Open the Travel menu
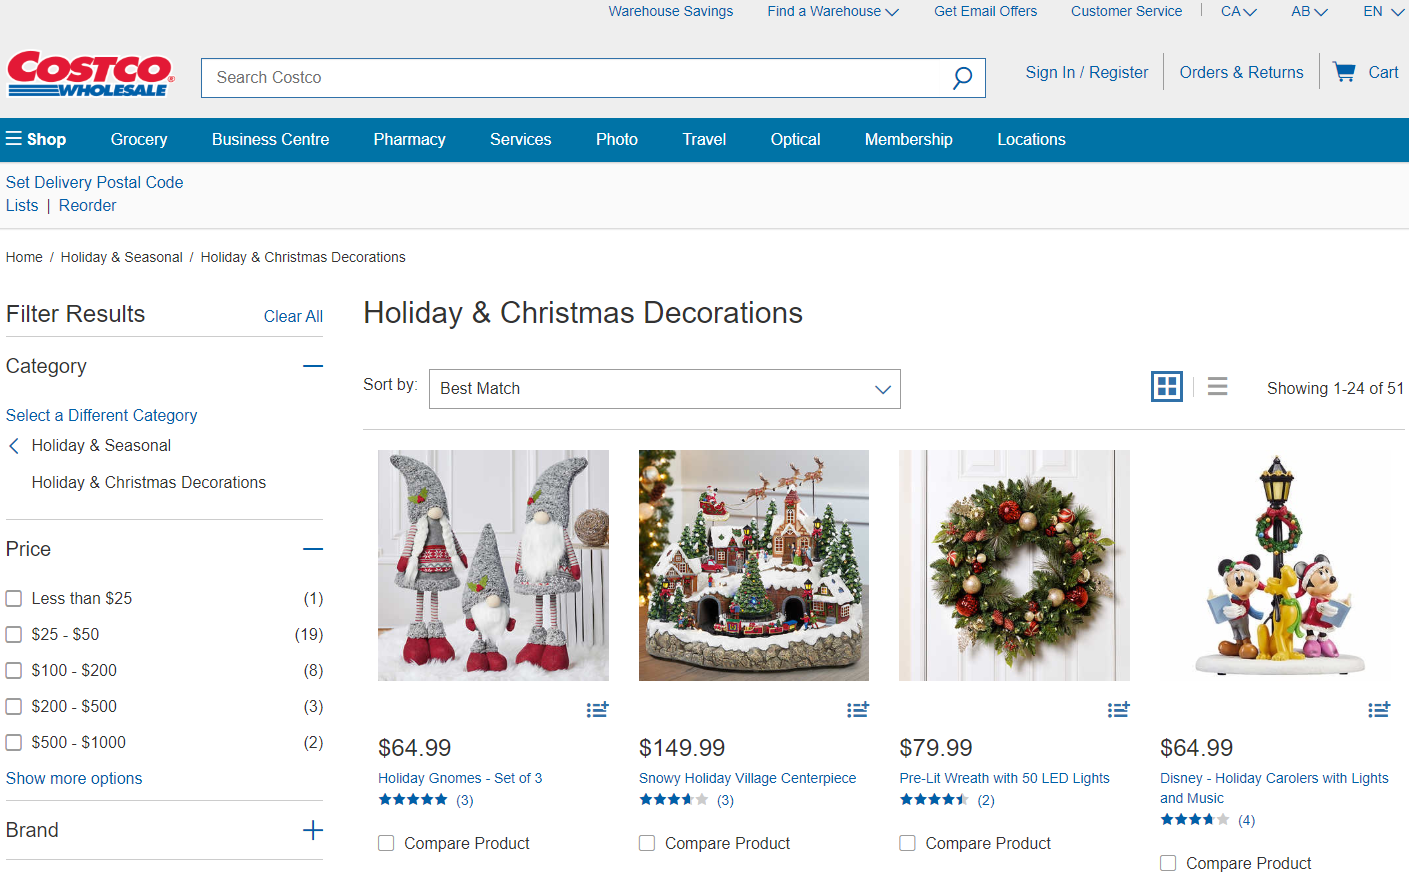 pyautogui.click(x=704, y=140)
